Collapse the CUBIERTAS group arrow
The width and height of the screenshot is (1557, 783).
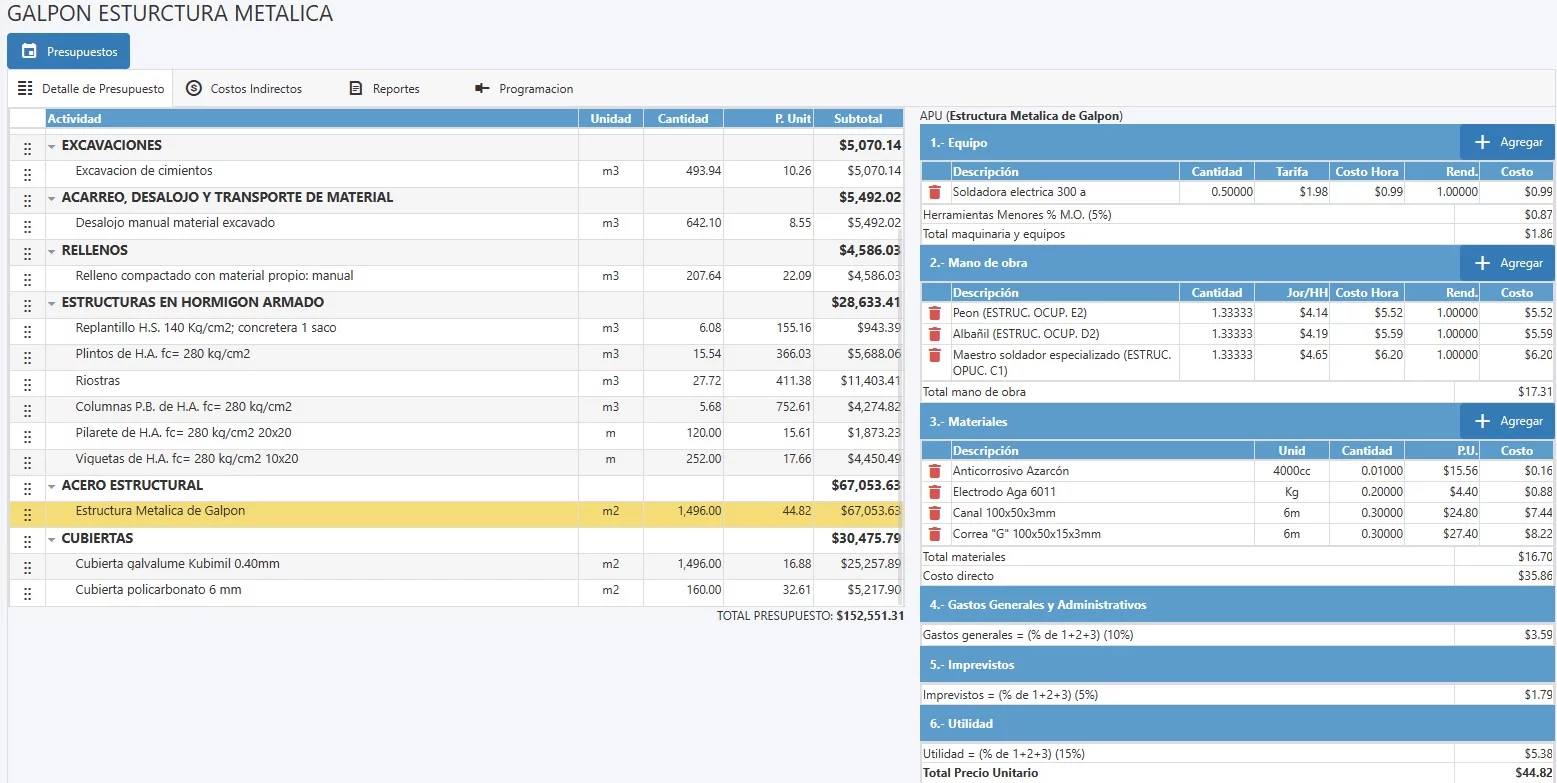pos(52,539)
